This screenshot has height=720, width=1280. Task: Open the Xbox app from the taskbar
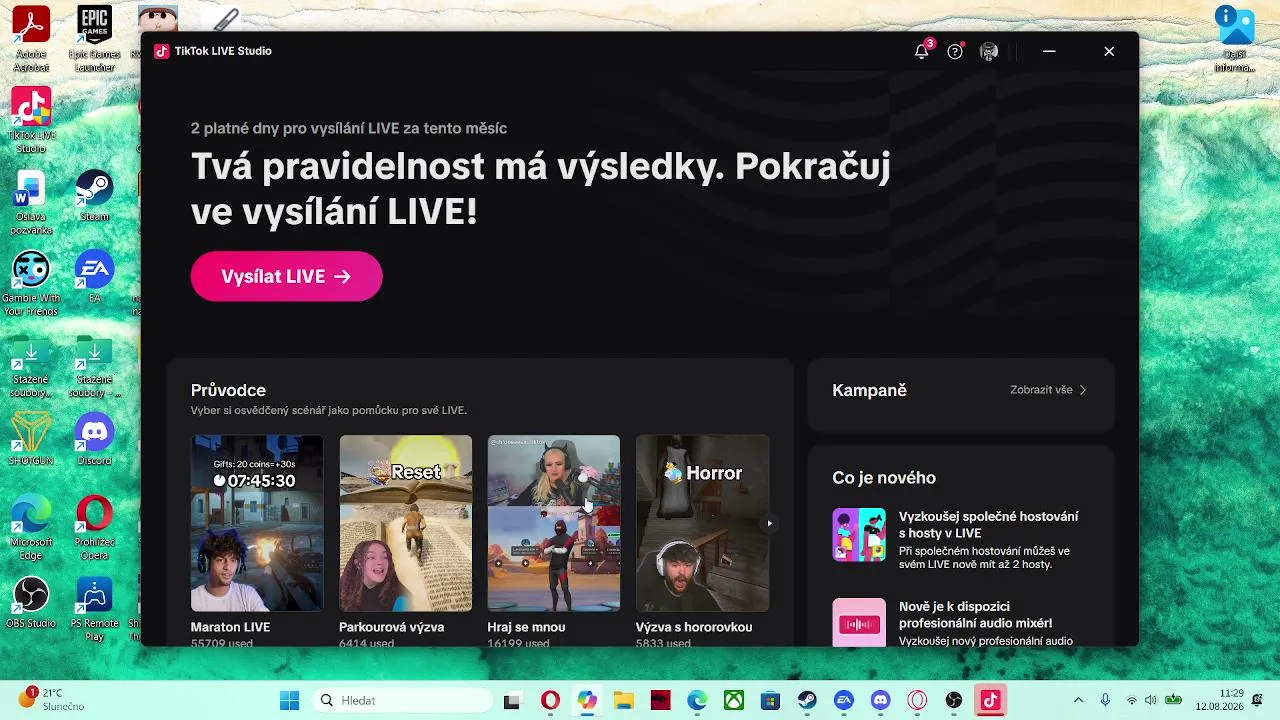tap(734, 700)
